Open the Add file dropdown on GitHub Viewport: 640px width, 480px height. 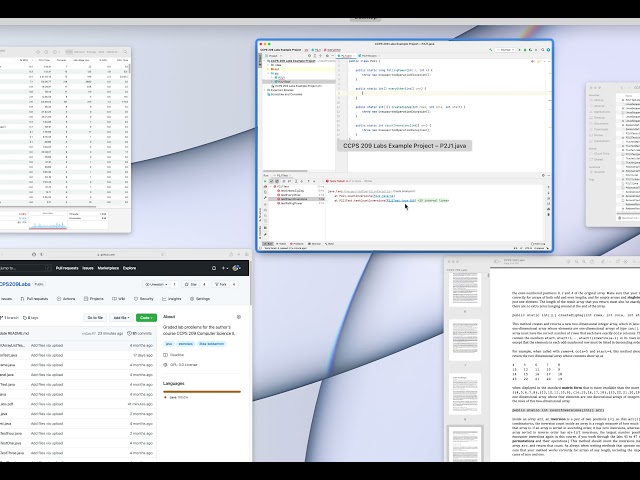click(121, 318)
